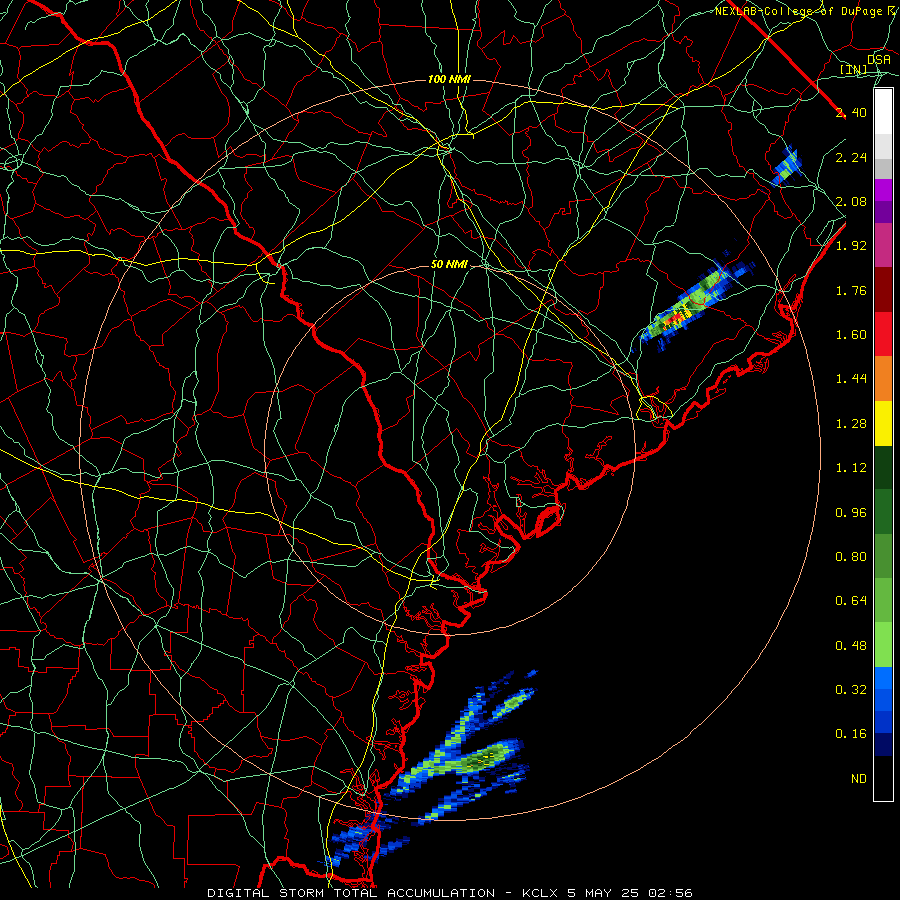Click the 0.32 legend value
This screenshot has height=900, width=900.
[x=851, y=690]
